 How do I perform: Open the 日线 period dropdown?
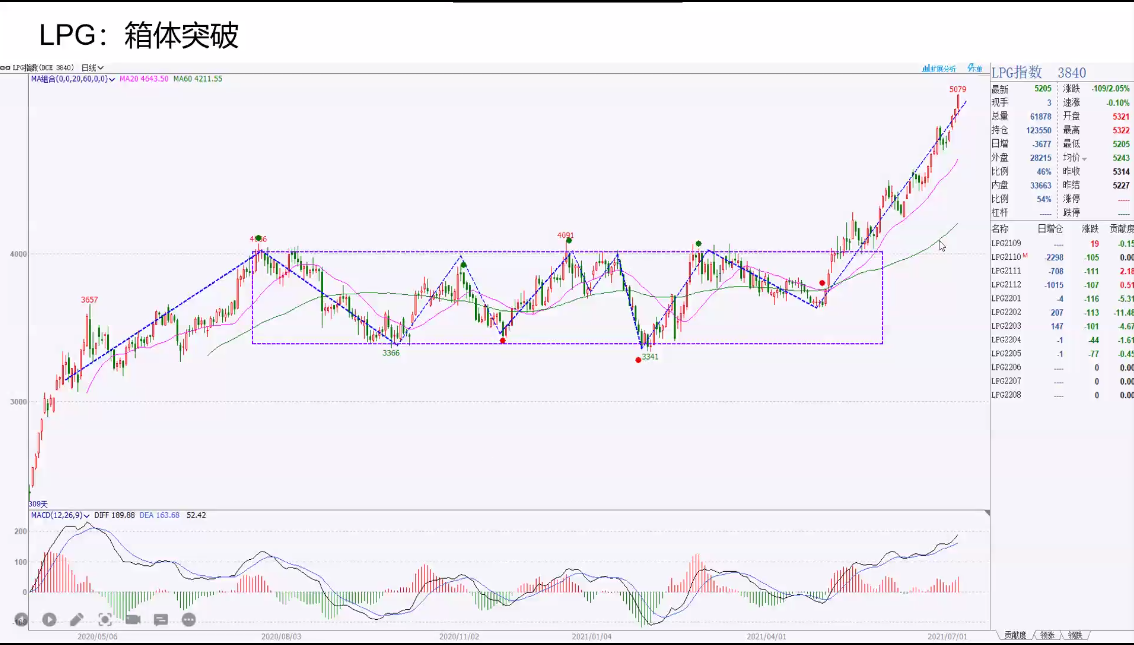[93, 68]
